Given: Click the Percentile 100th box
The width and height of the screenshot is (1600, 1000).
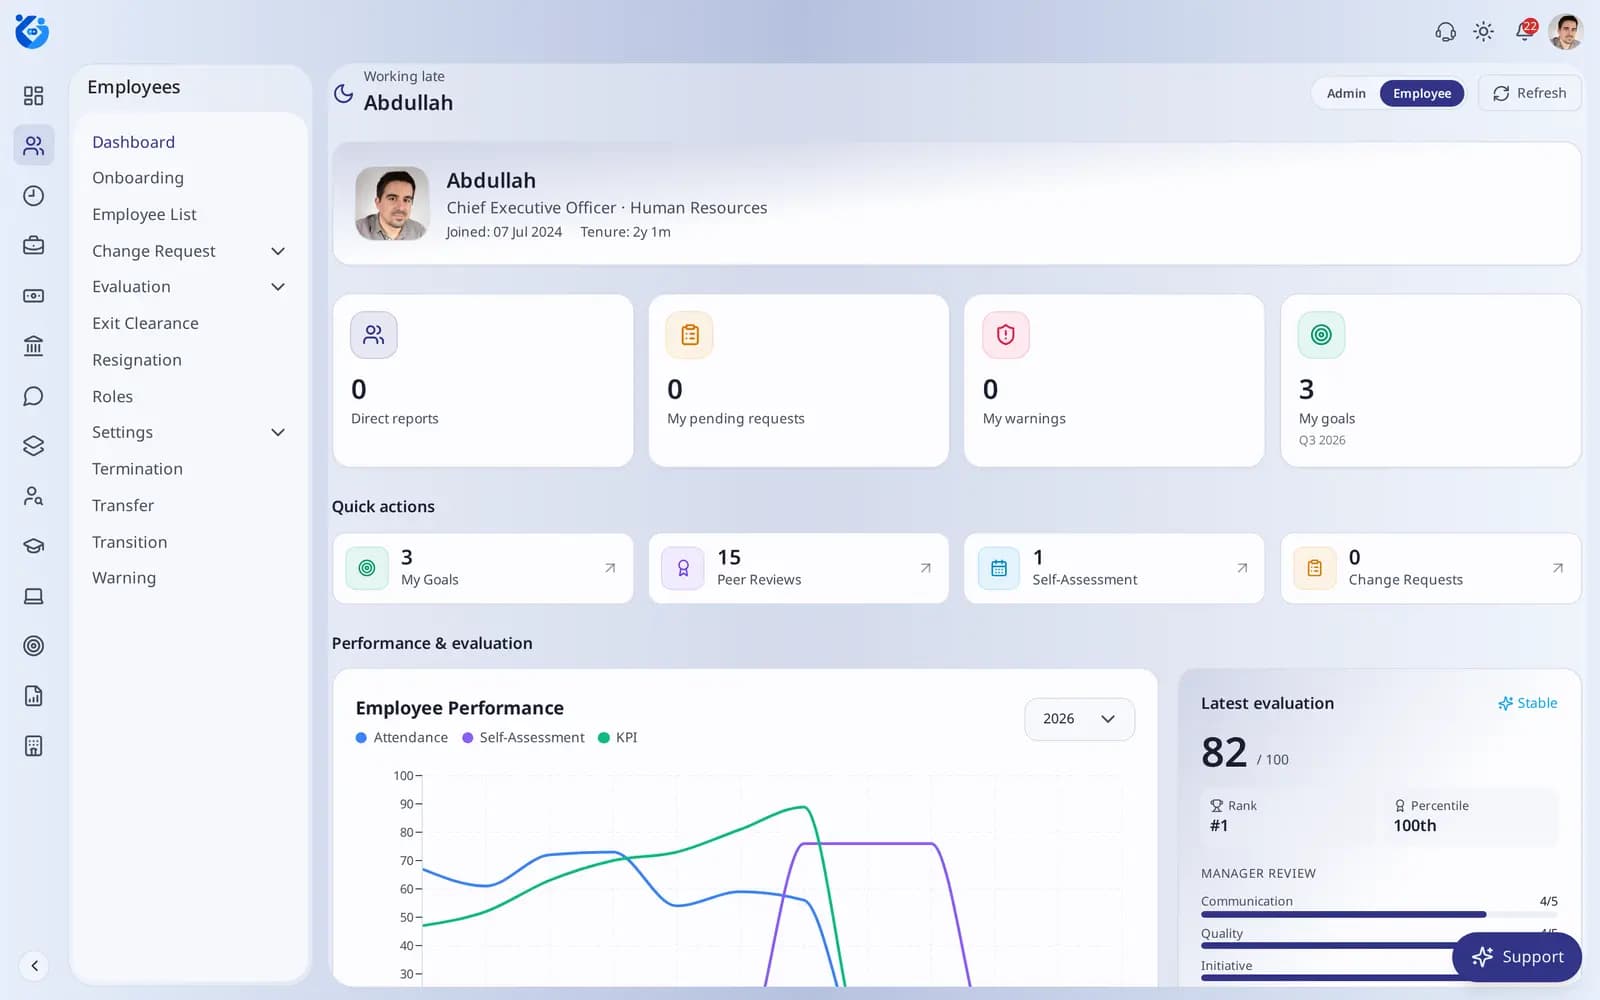Looking at the screenshot, I should [x=1471, y=817].
